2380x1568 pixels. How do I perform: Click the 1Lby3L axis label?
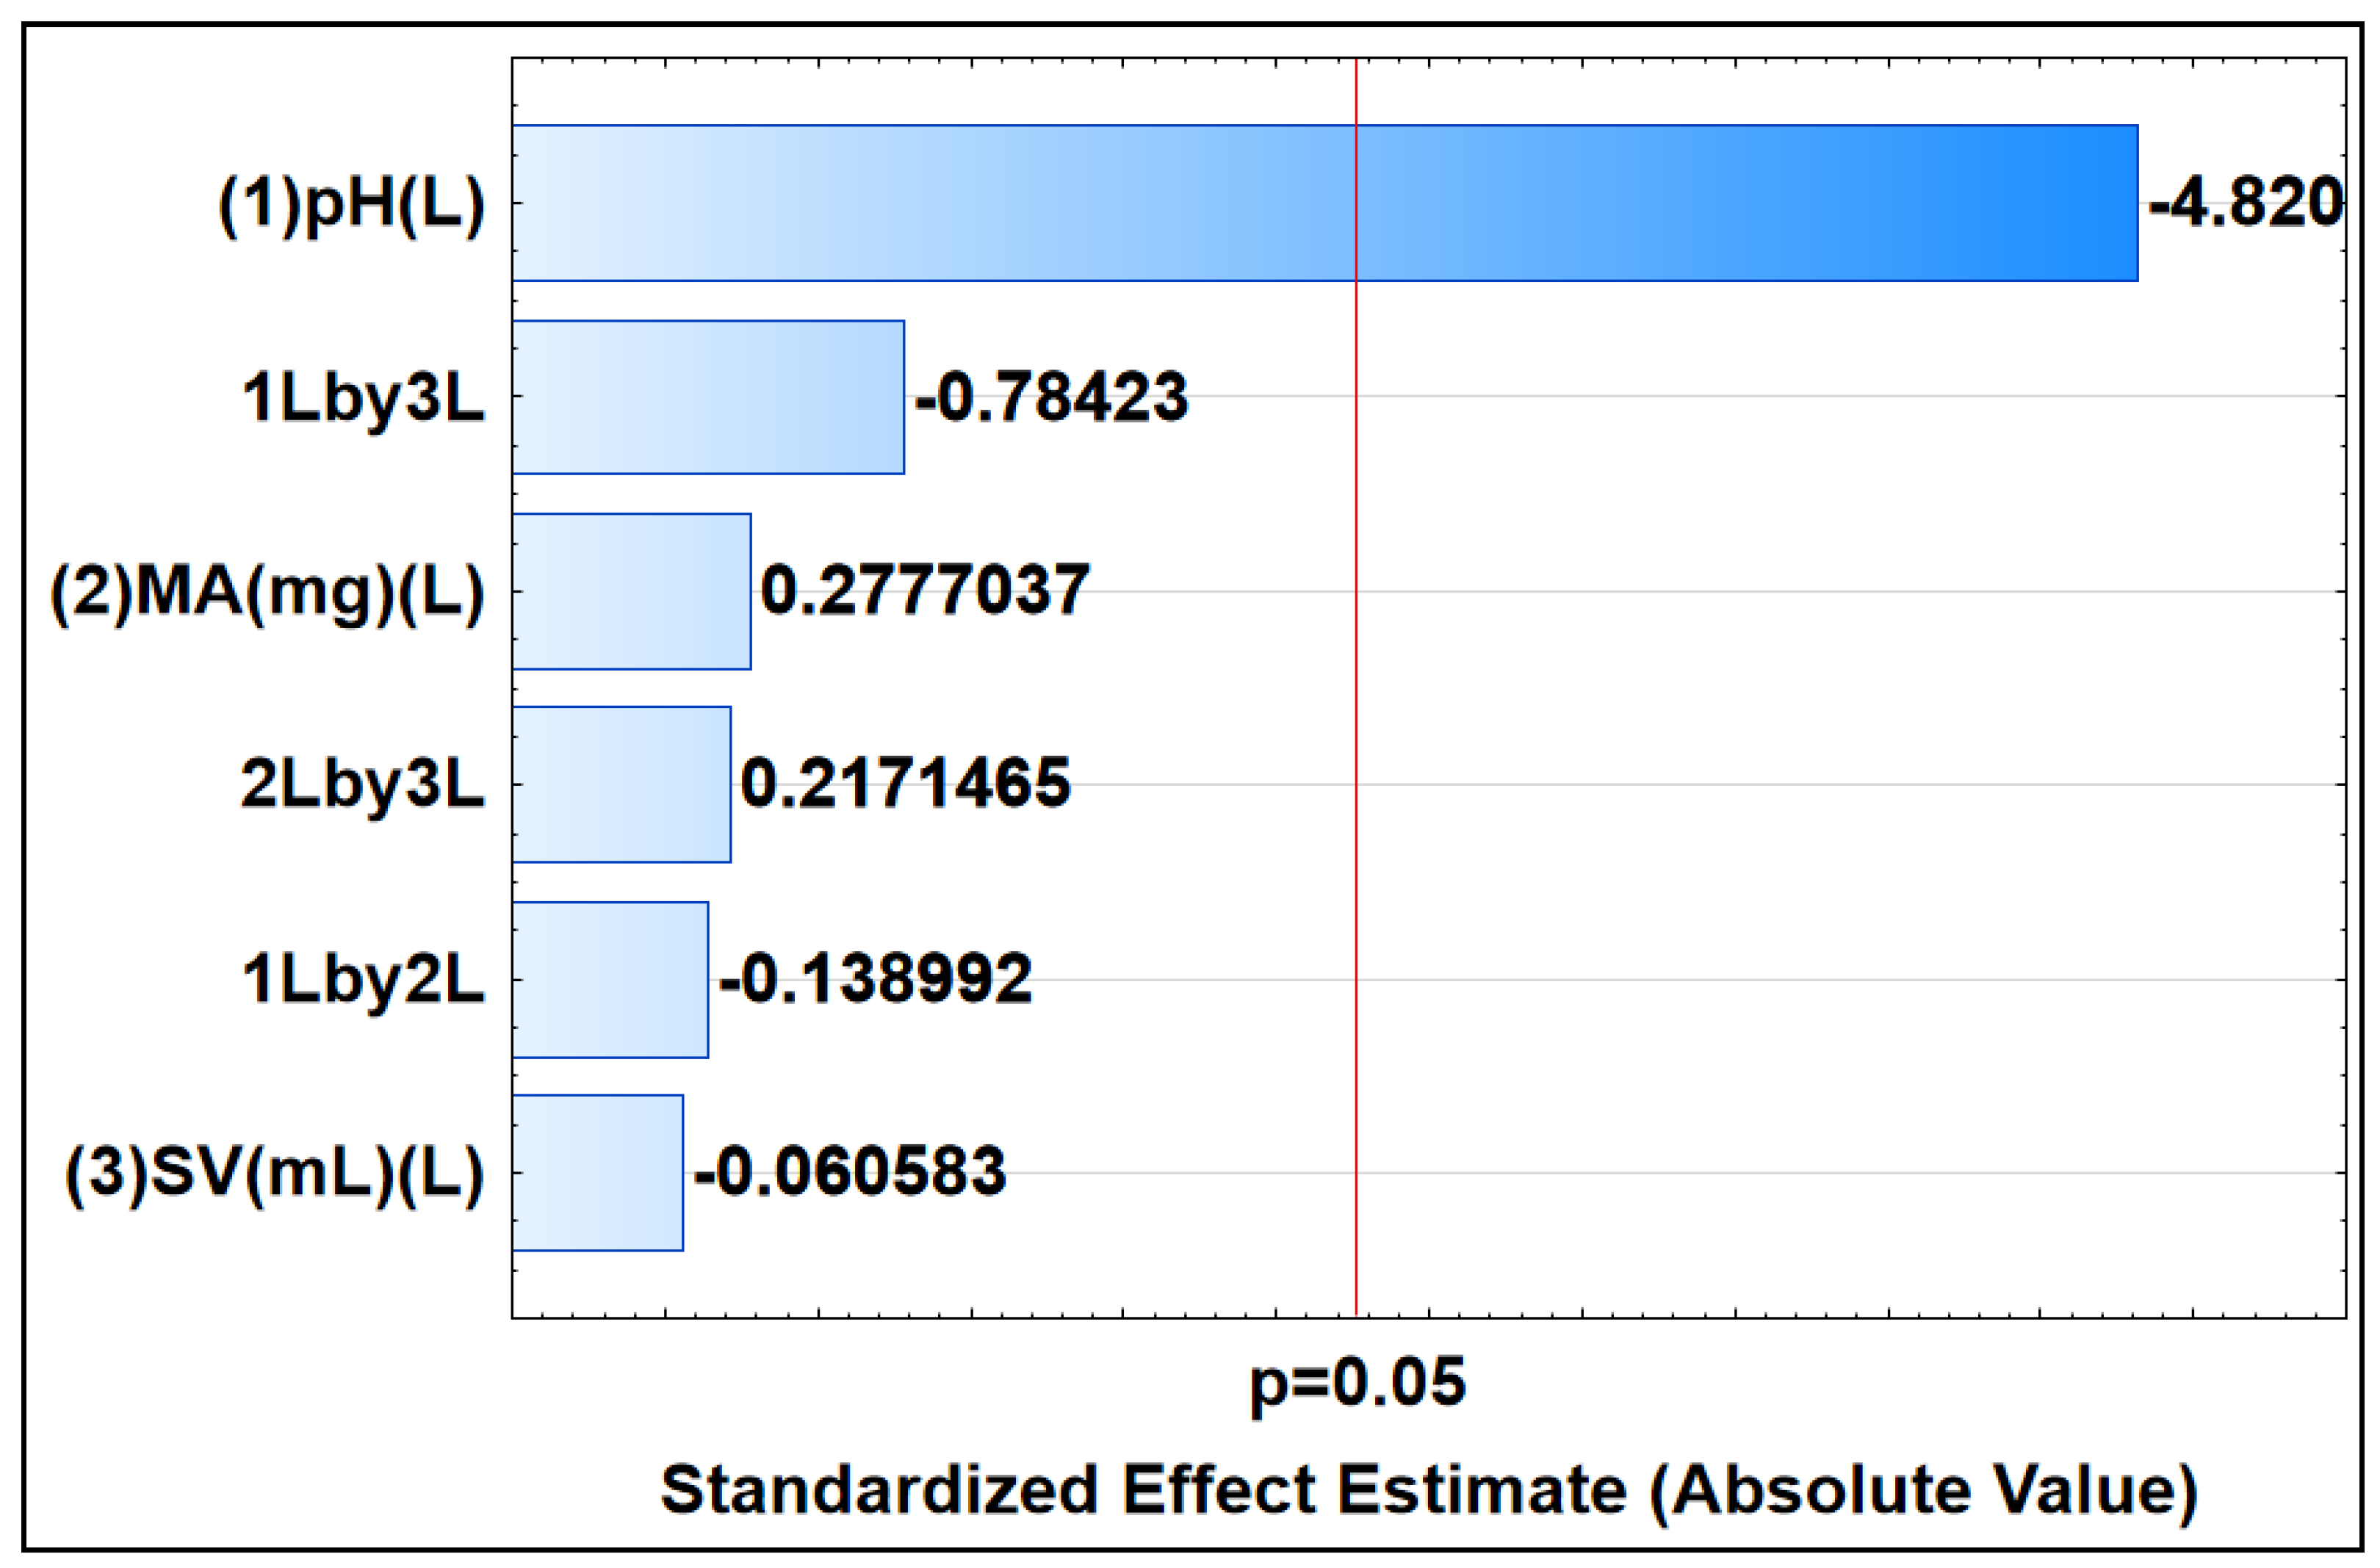364,397
